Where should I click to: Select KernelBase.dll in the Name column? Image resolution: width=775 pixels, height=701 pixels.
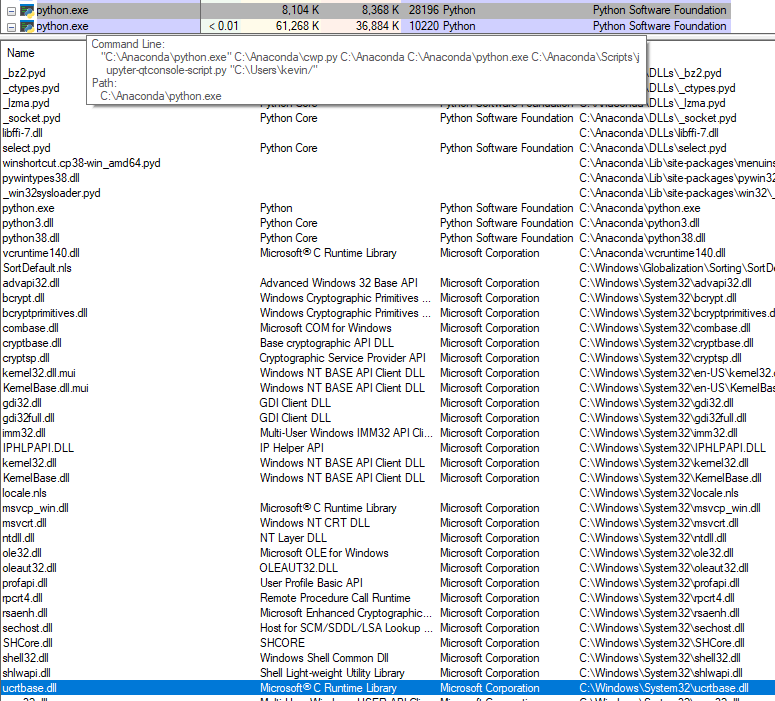click(36, 478)
